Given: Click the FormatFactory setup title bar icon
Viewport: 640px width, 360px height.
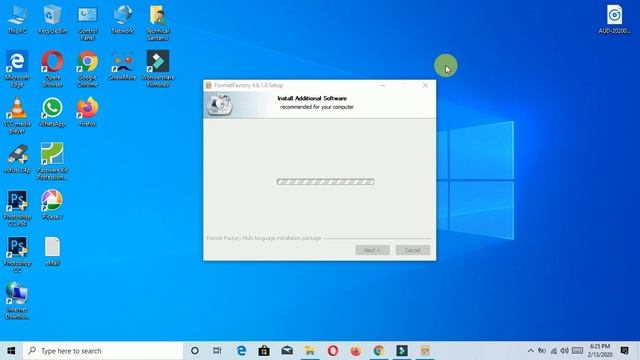Looking at the screenshot, I should click(x=209, y=85).
